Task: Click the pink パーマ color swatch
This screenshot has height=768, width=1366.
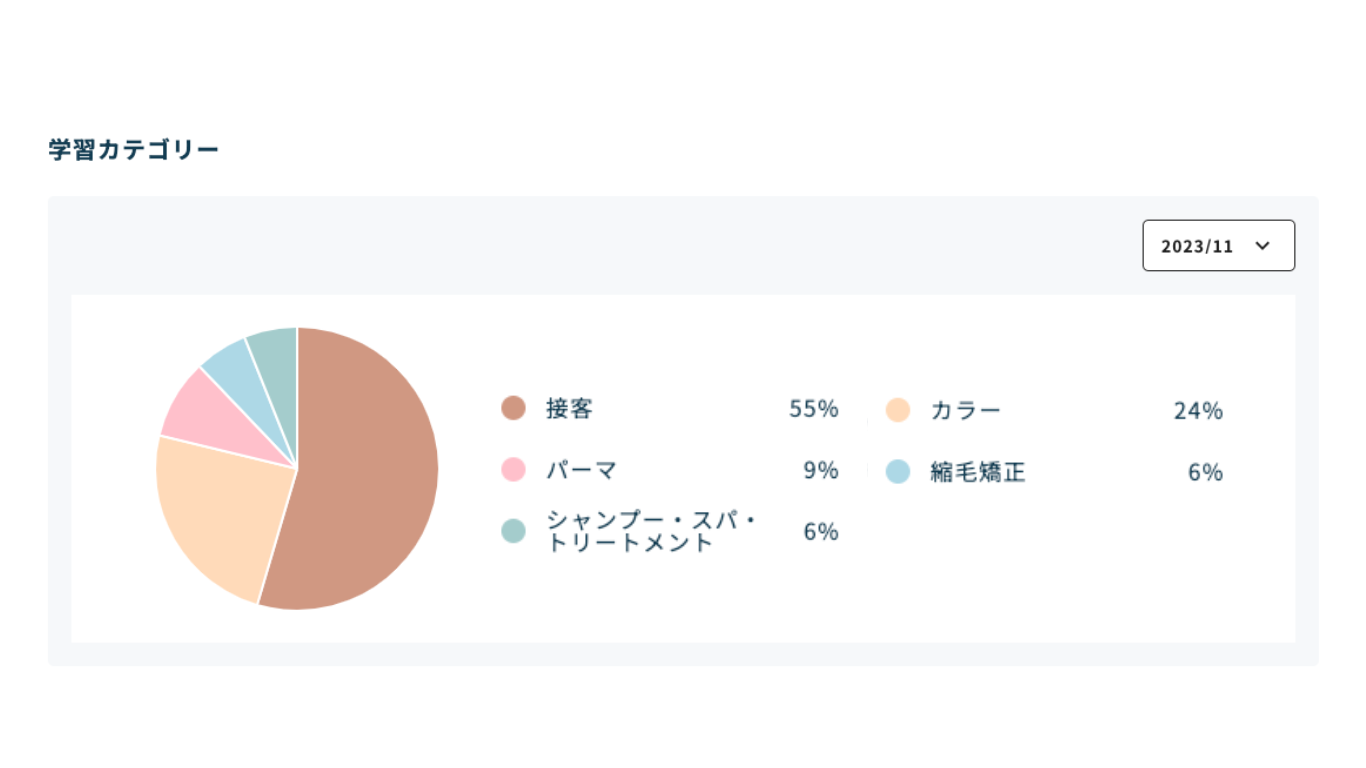Action: point(512,470)
